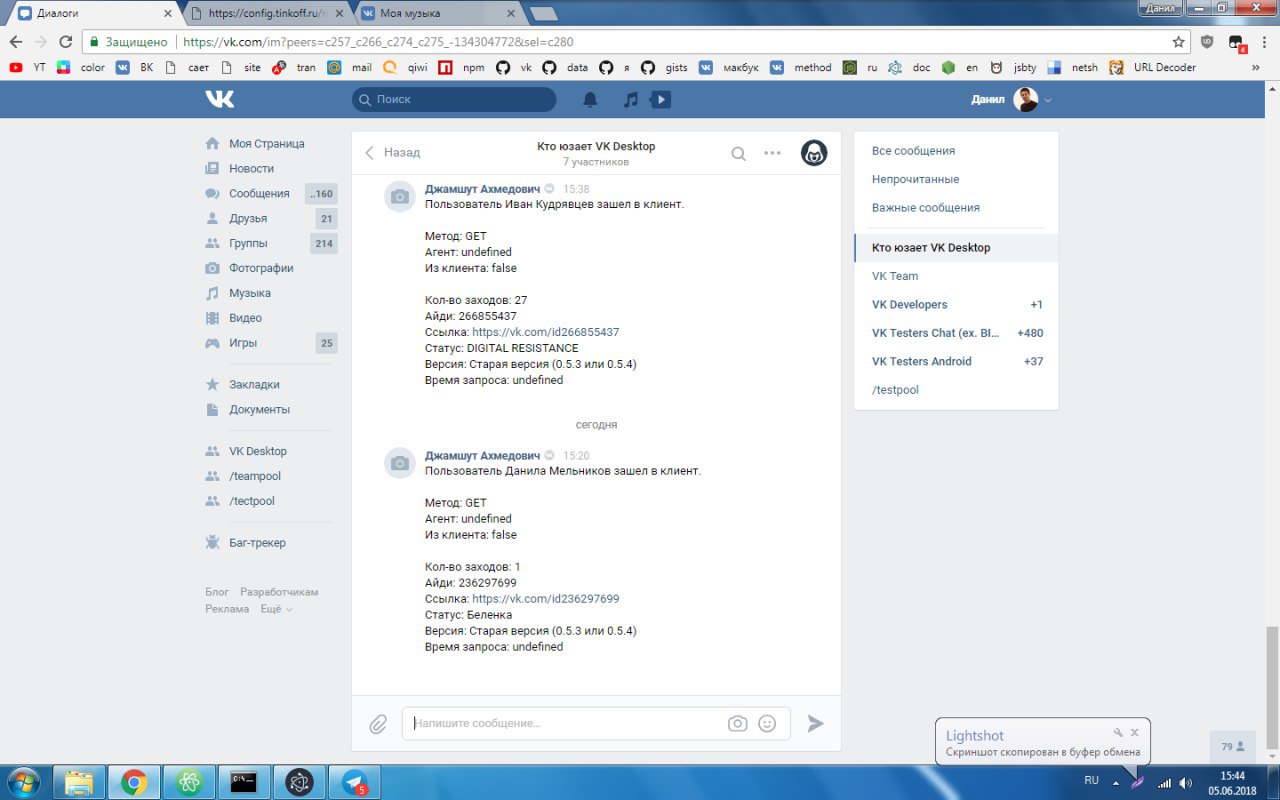Open the VK Testers Android conversation
The image size is (1280, 800).
click(956, 362)
